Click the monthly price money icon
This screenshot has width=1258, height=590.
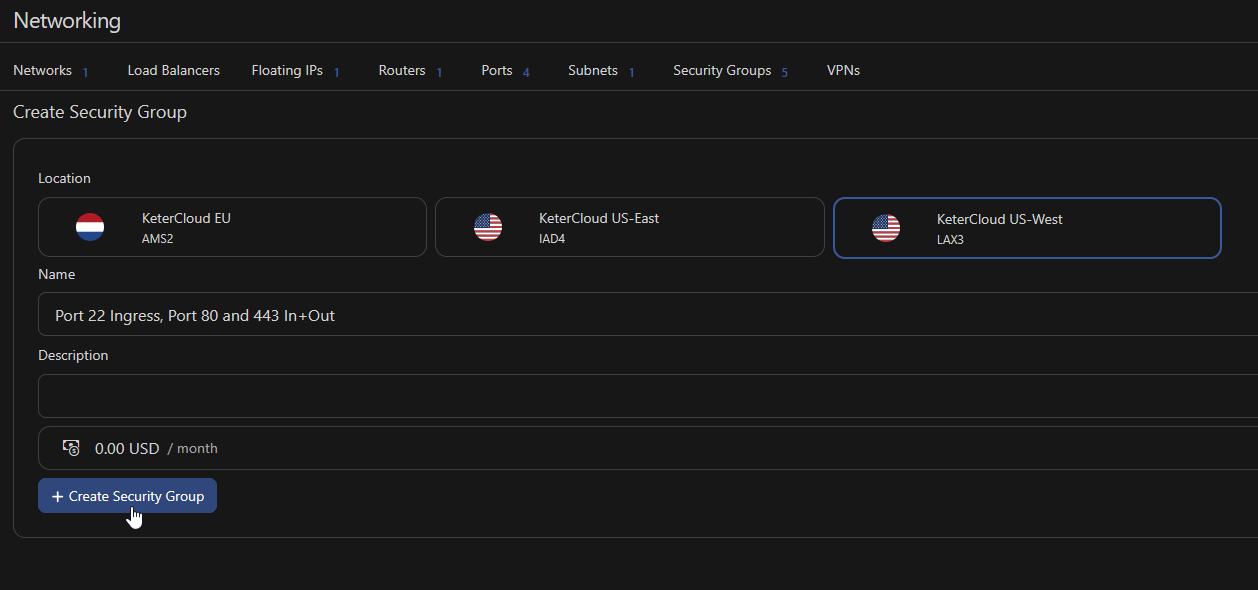[x=71, y=448]
